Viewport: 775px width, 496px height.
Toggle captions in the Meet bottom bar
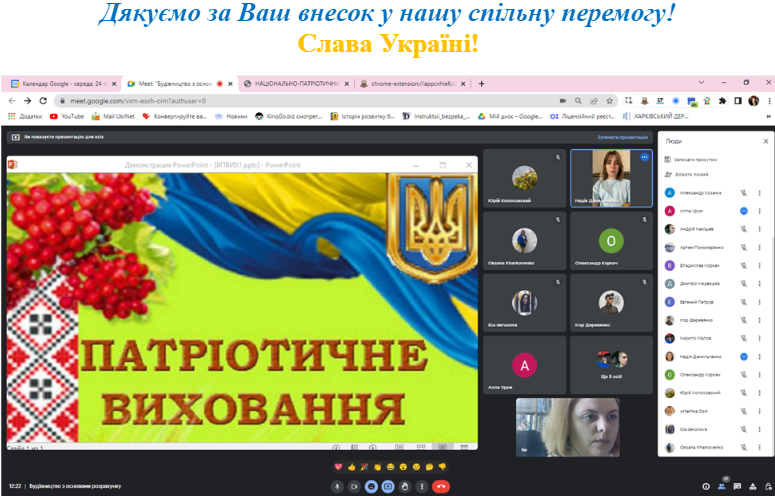click(x=371, y=486)
